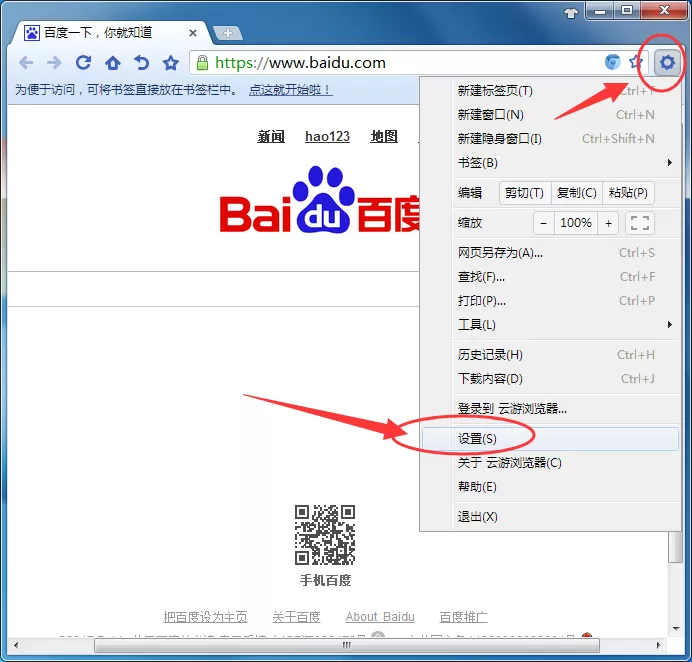The width and height of the screenshot is (692, 662).
Task: Expand the 工具(L) submenu arrow
Action: tap(669, 325)
